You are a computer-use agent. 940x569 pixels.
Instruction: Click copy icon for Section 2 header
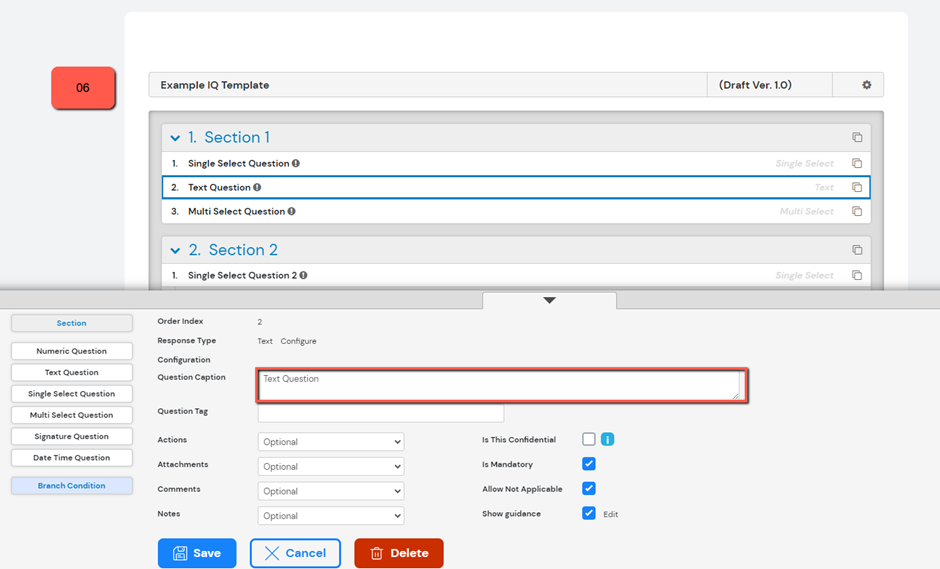tap(857, 250)
